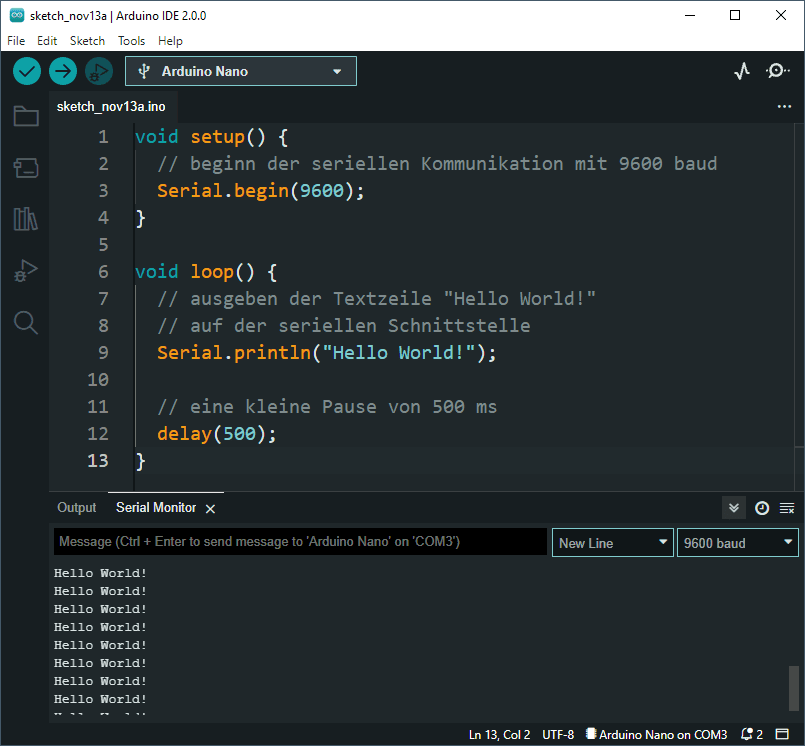805x746 pixels.
Task: Open the Debug panel in sidebar
Action: pyautogui.click(x=26, y=270)
